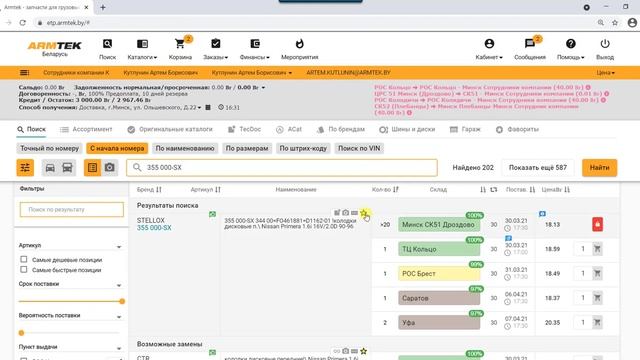
Task: Collapse the Артикул filter section
Action: click(x=119, y=247)
